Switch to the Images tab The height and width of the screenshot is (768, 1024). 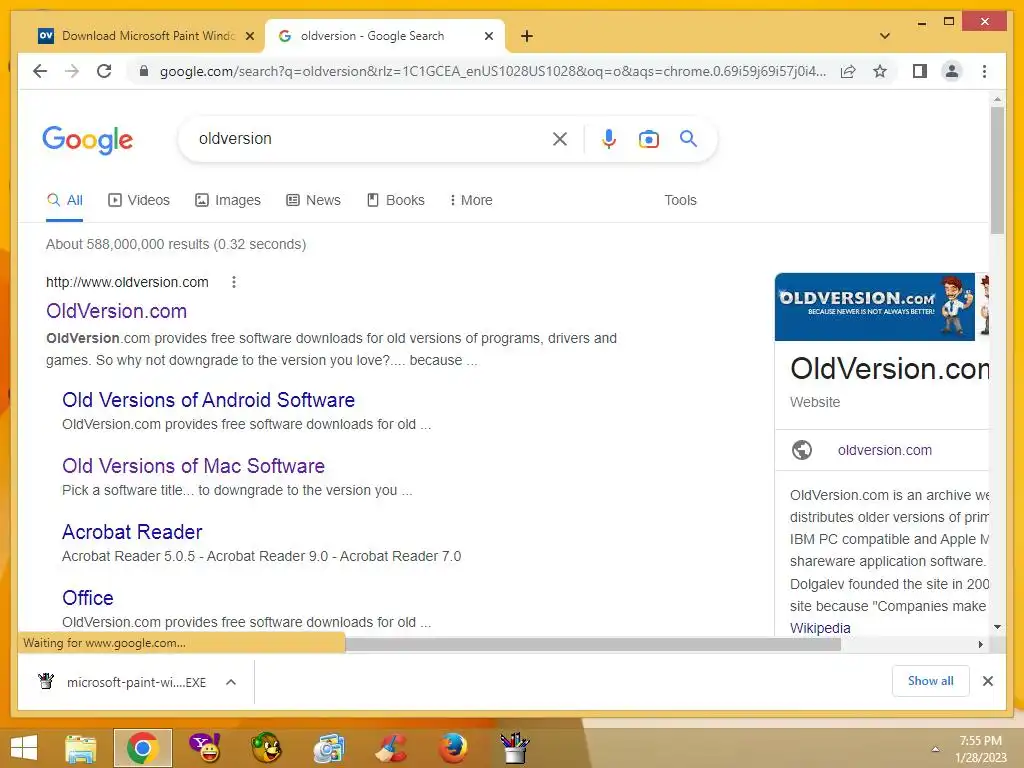click(x=228, y=200)
